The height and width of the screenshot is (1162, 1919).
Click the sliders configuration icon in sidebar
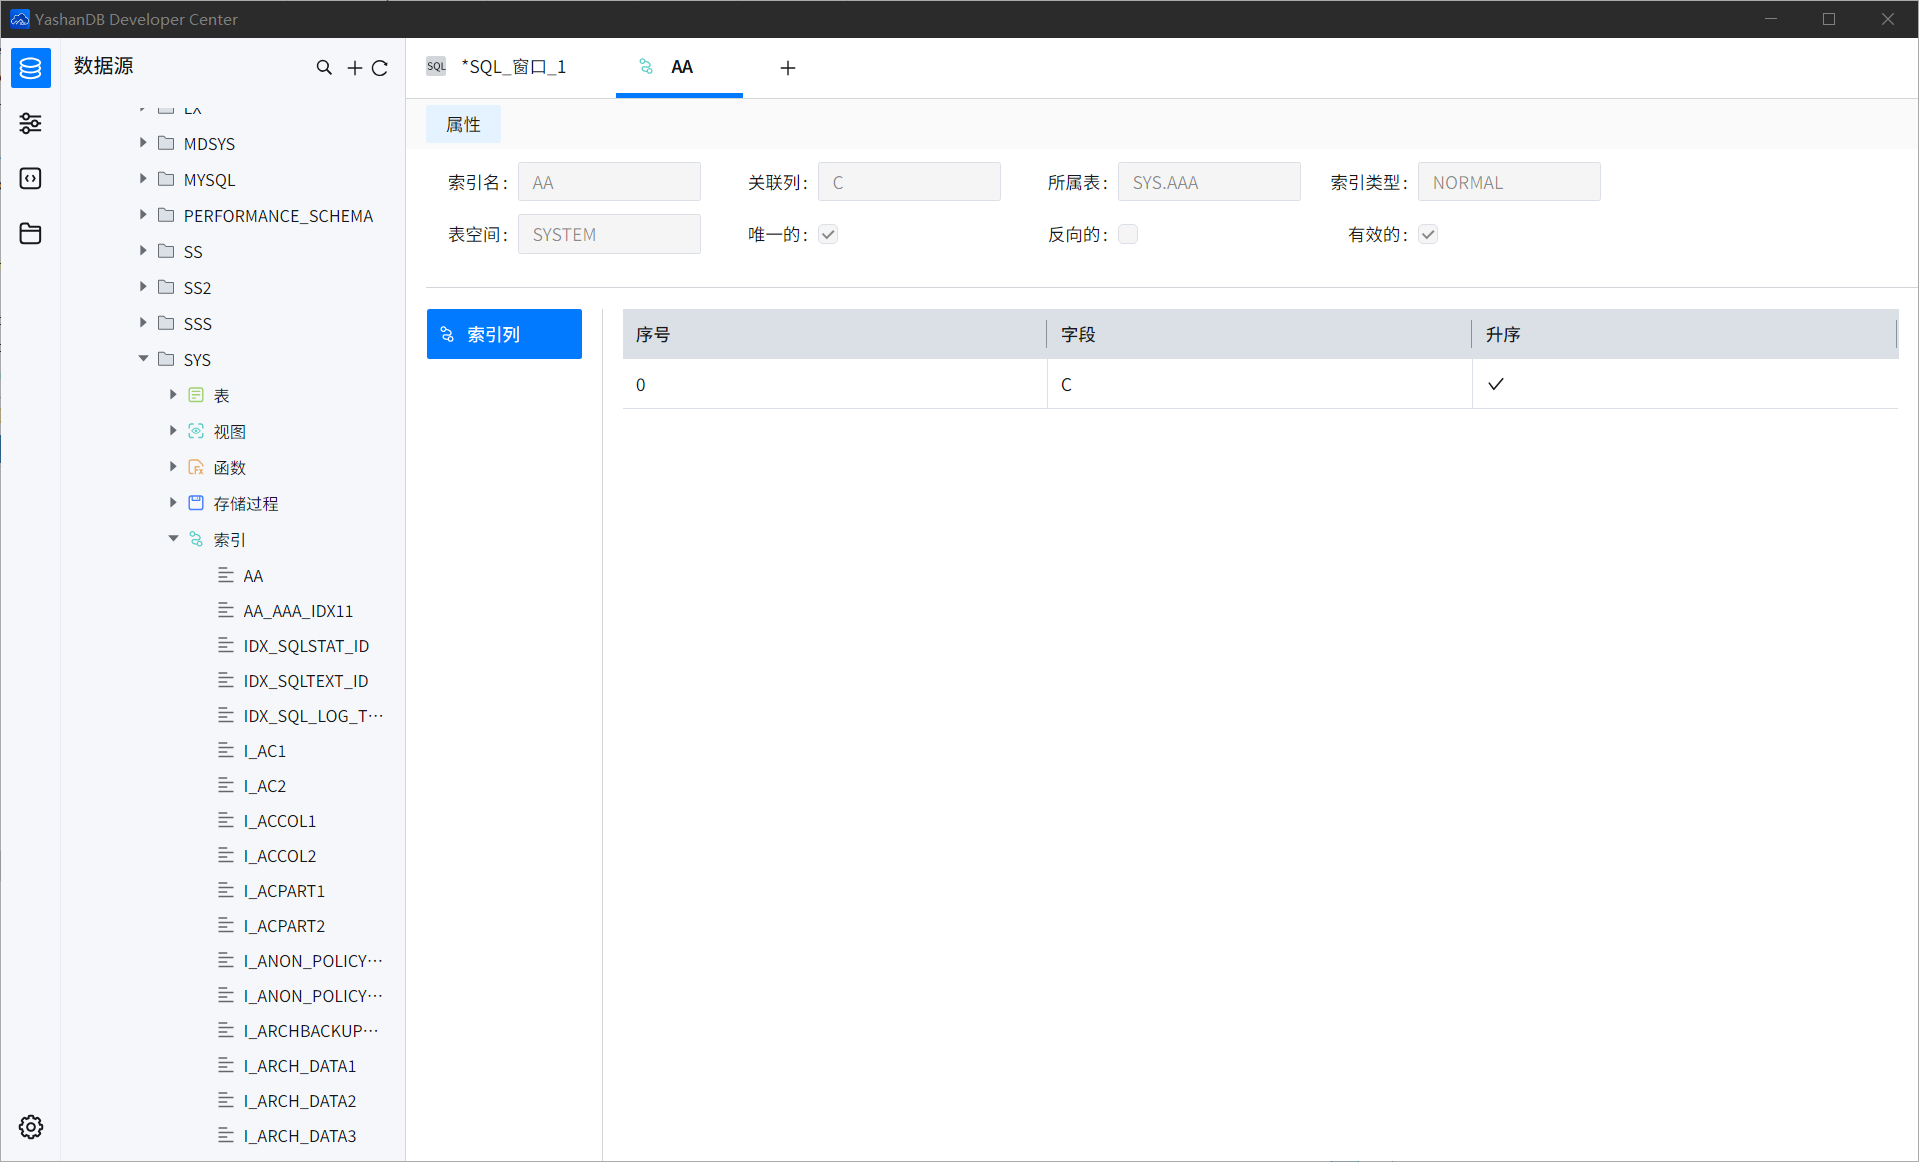click(x=31, y=124)
